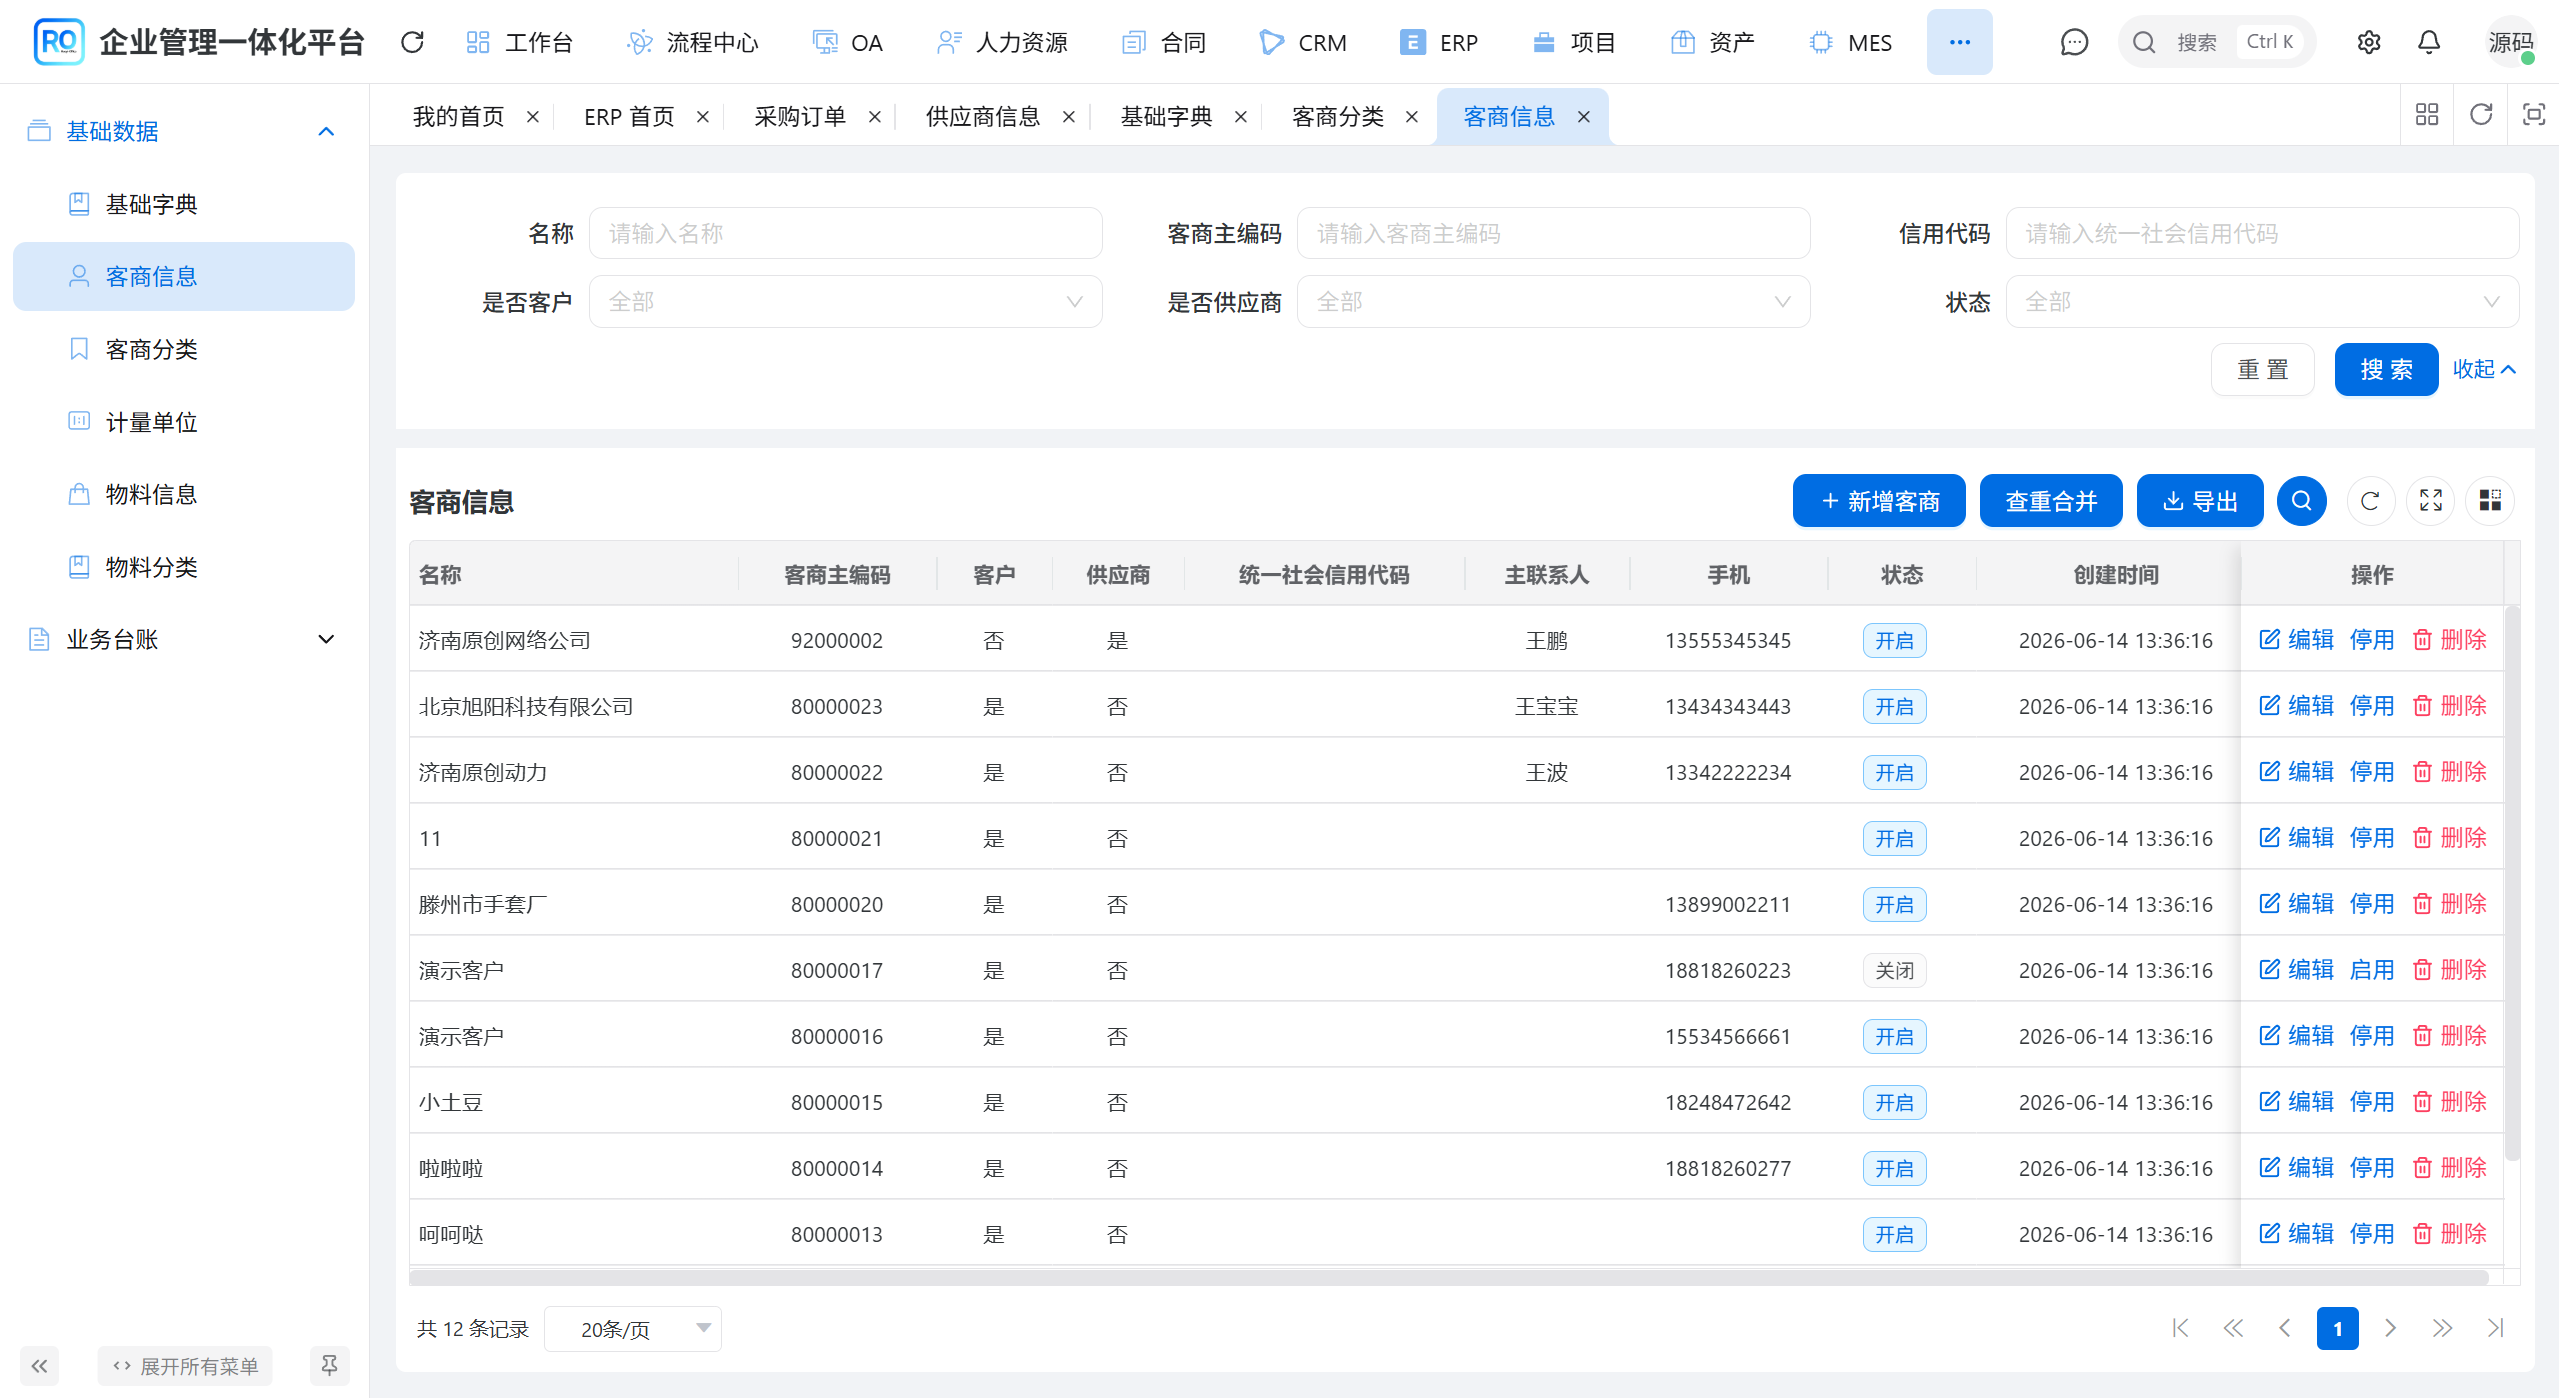Delete the 小土豆 row
Screen dimensions: 2559x1398
point(2449,1102)
